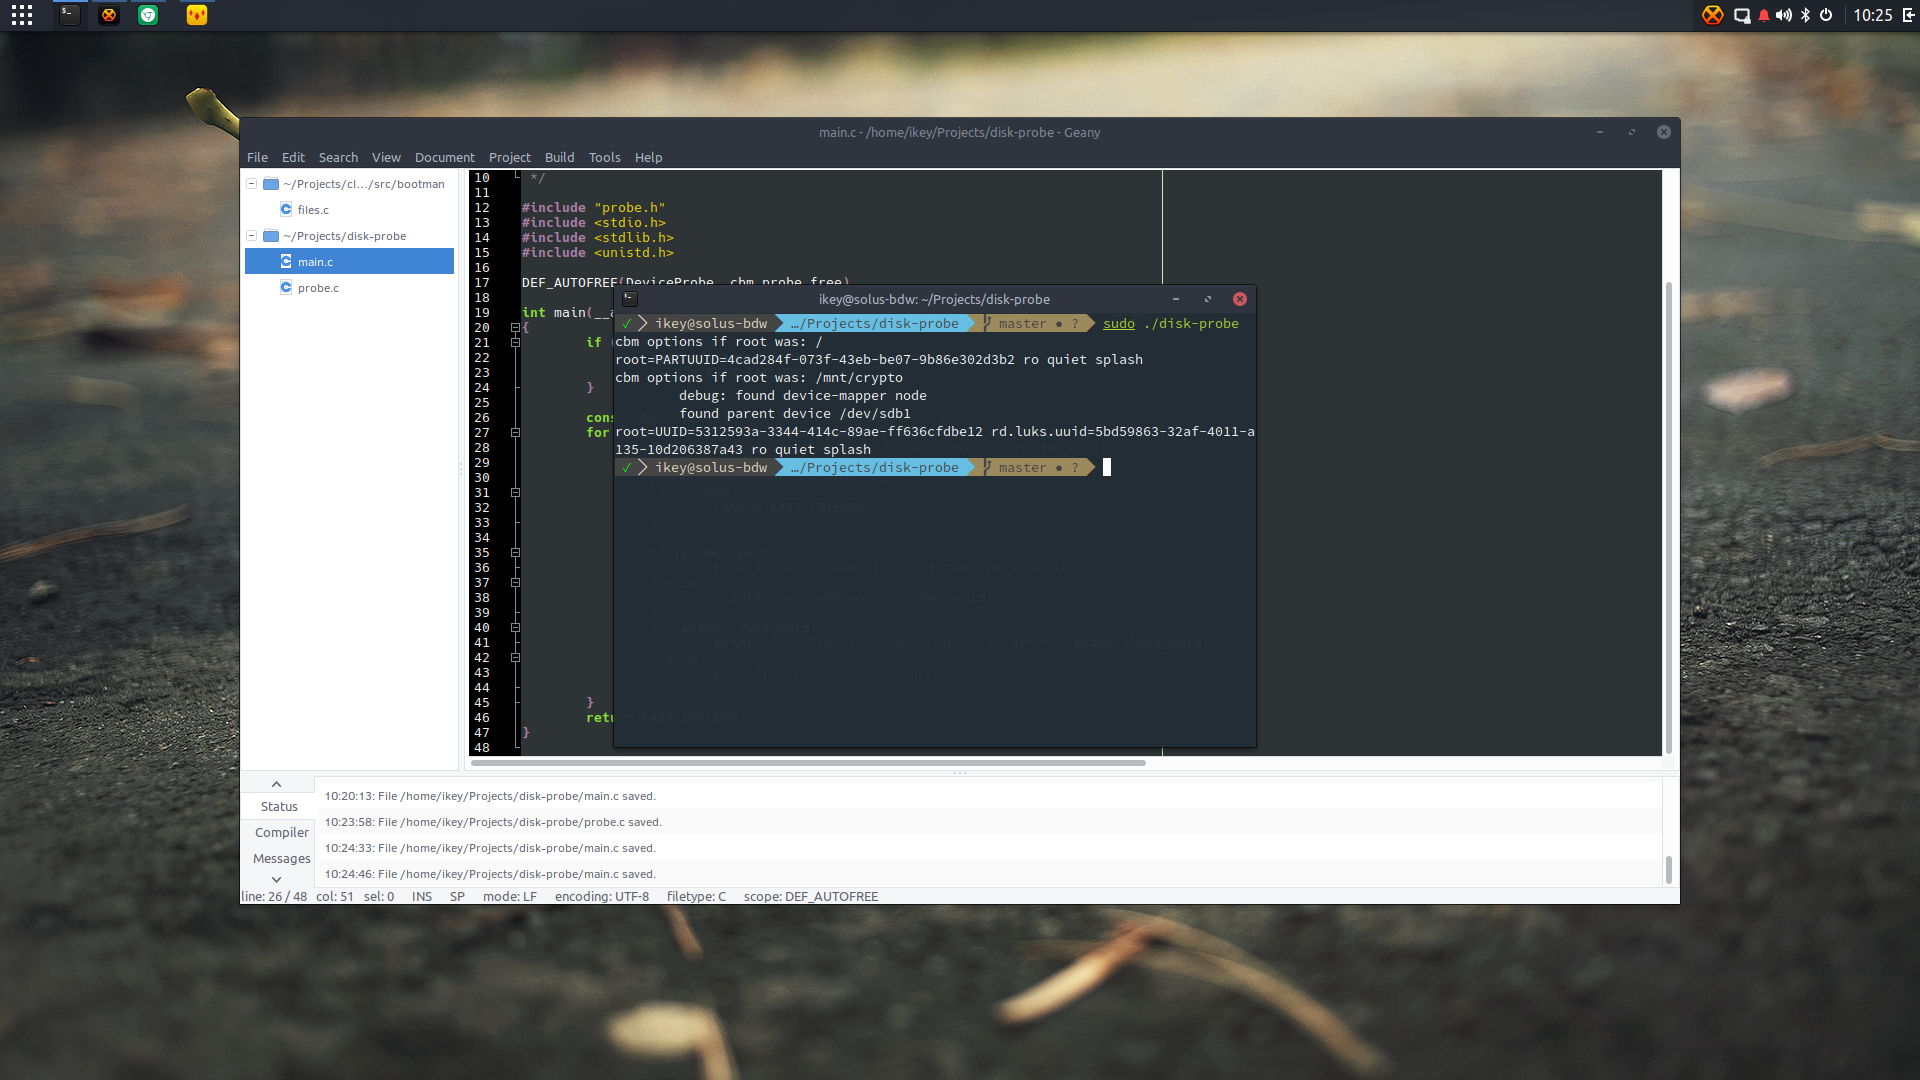
Task: Minimize the Geany window
Action: coord(1600,132)
